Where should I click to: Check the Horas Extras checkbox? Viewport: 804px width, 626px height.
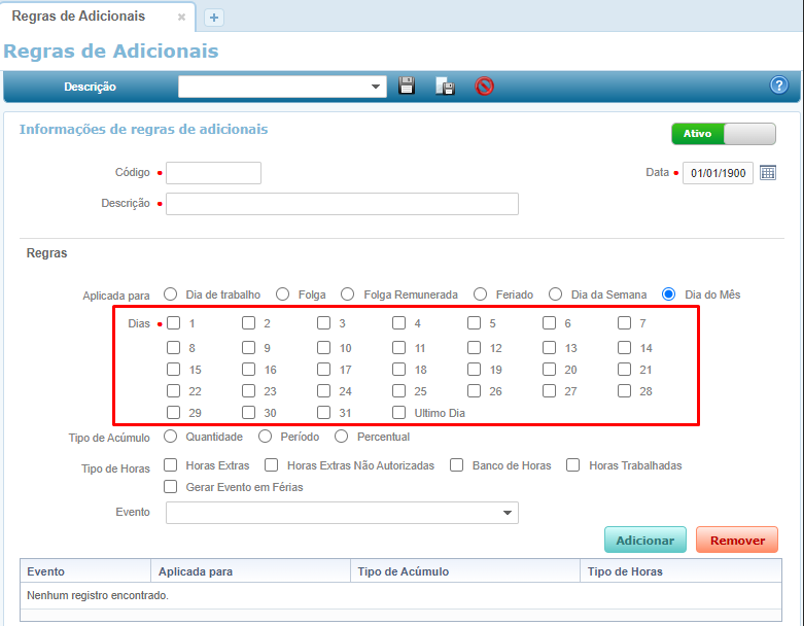coord(171,465)
